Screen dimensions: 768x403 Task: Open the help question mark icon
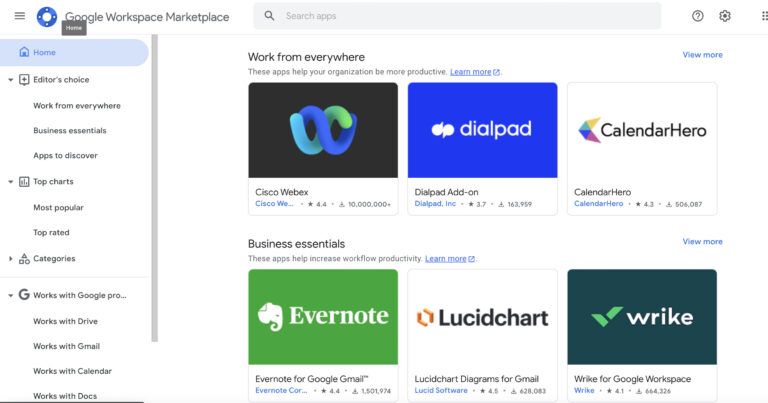[697, 16]
